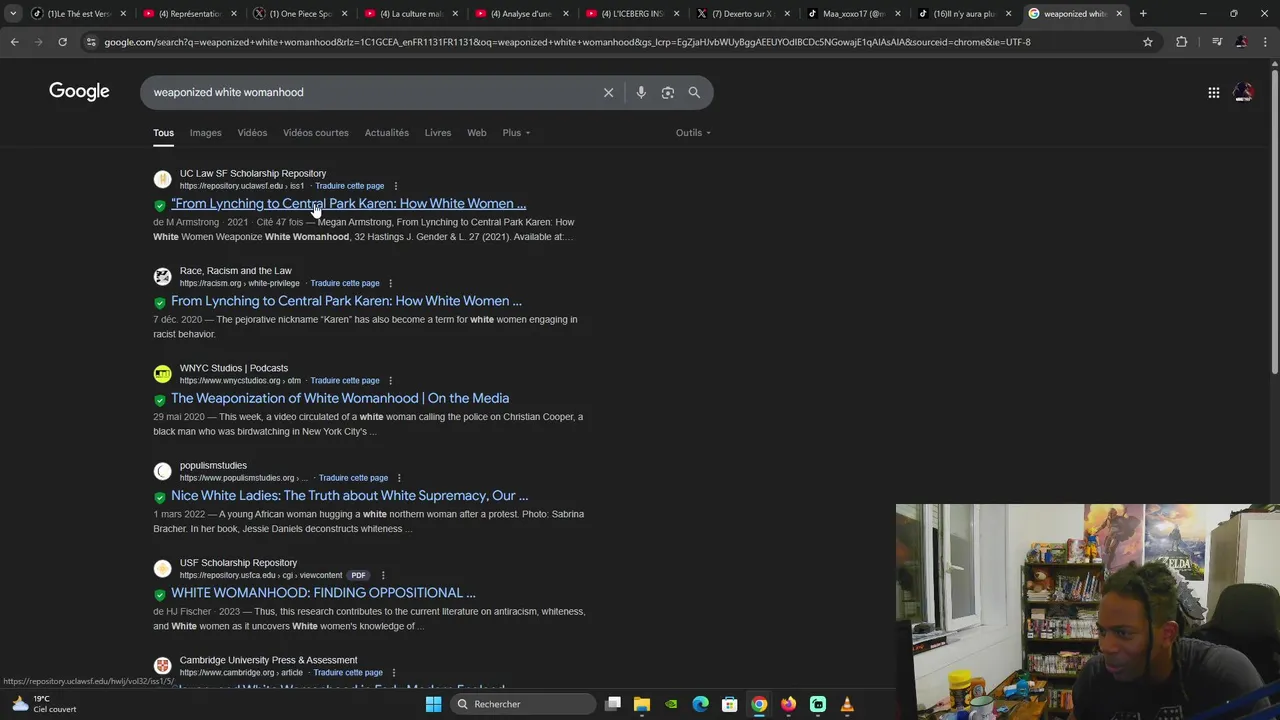
Task: Open the Google account profile picture
Action: click(x=1243, y=92)
